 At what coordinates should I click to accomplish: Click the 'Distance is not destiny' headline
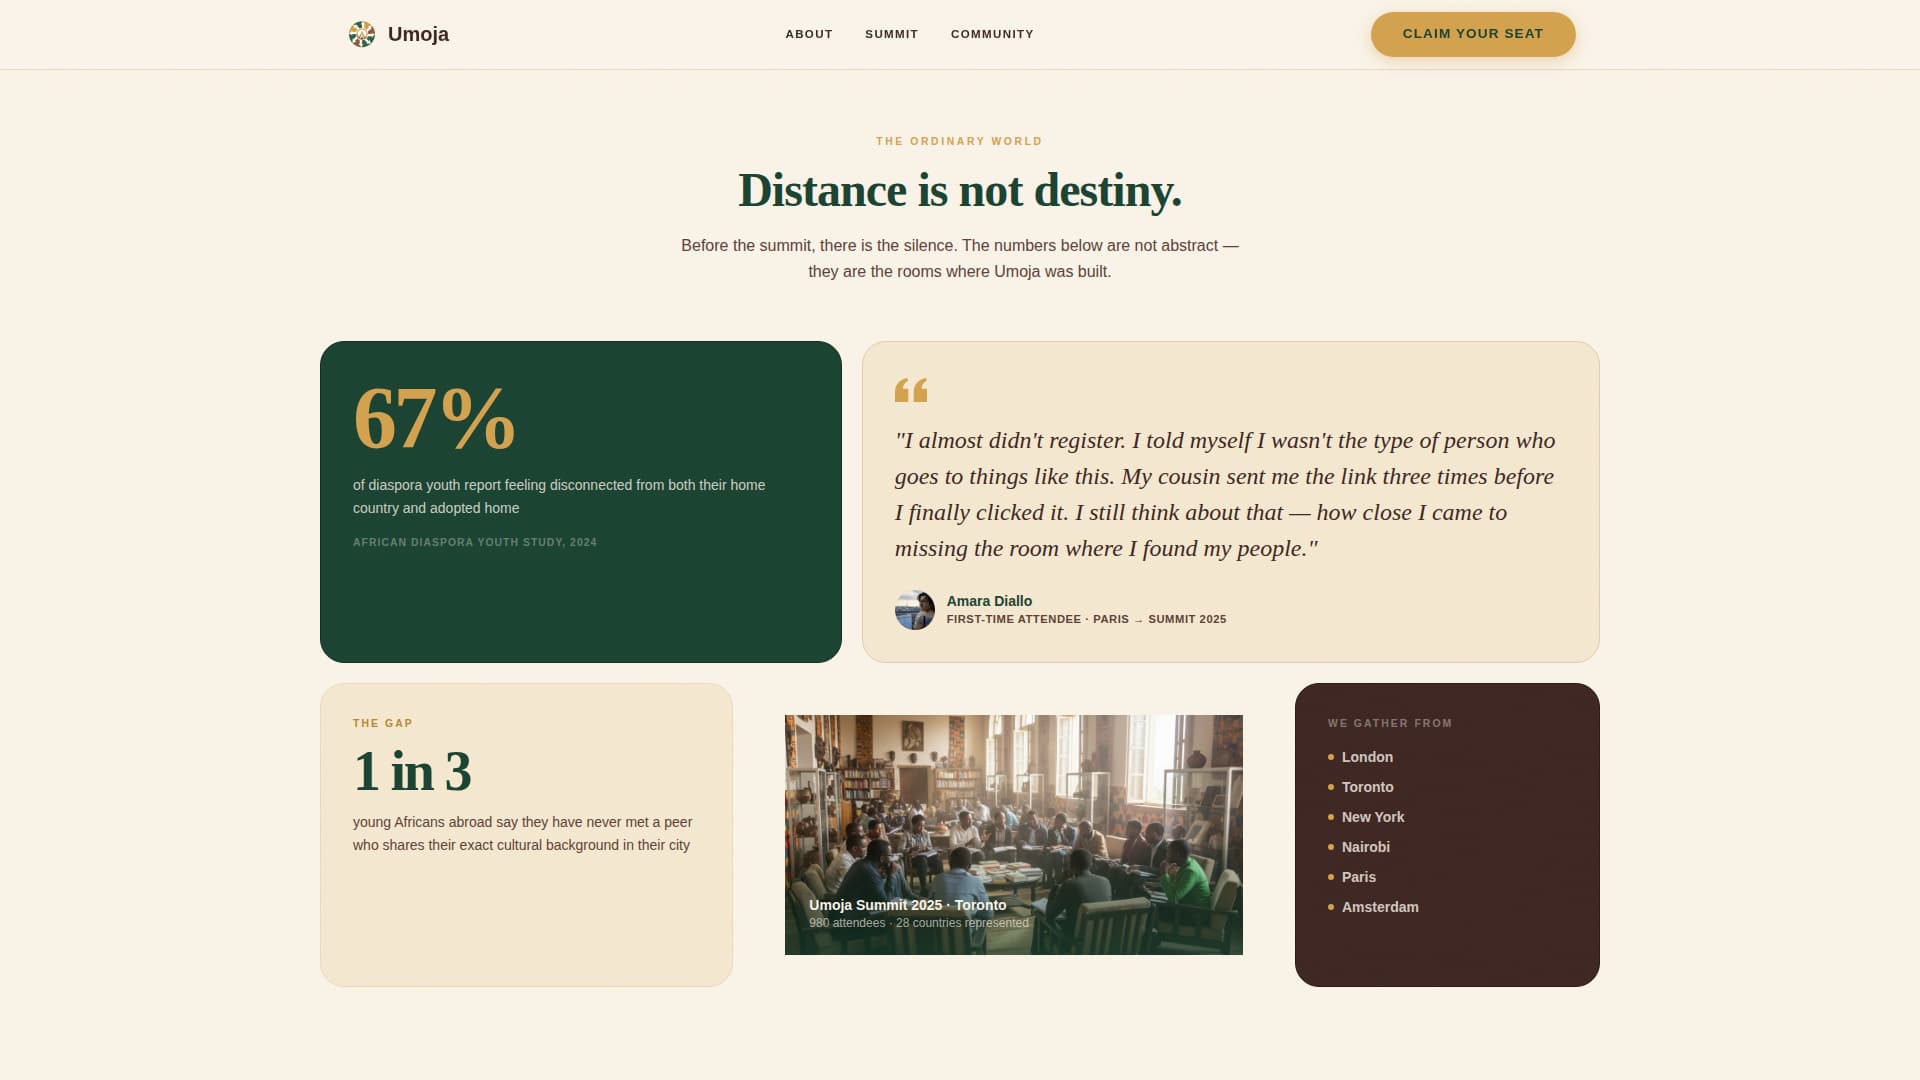pyautogui.click(x=959, y=190)
